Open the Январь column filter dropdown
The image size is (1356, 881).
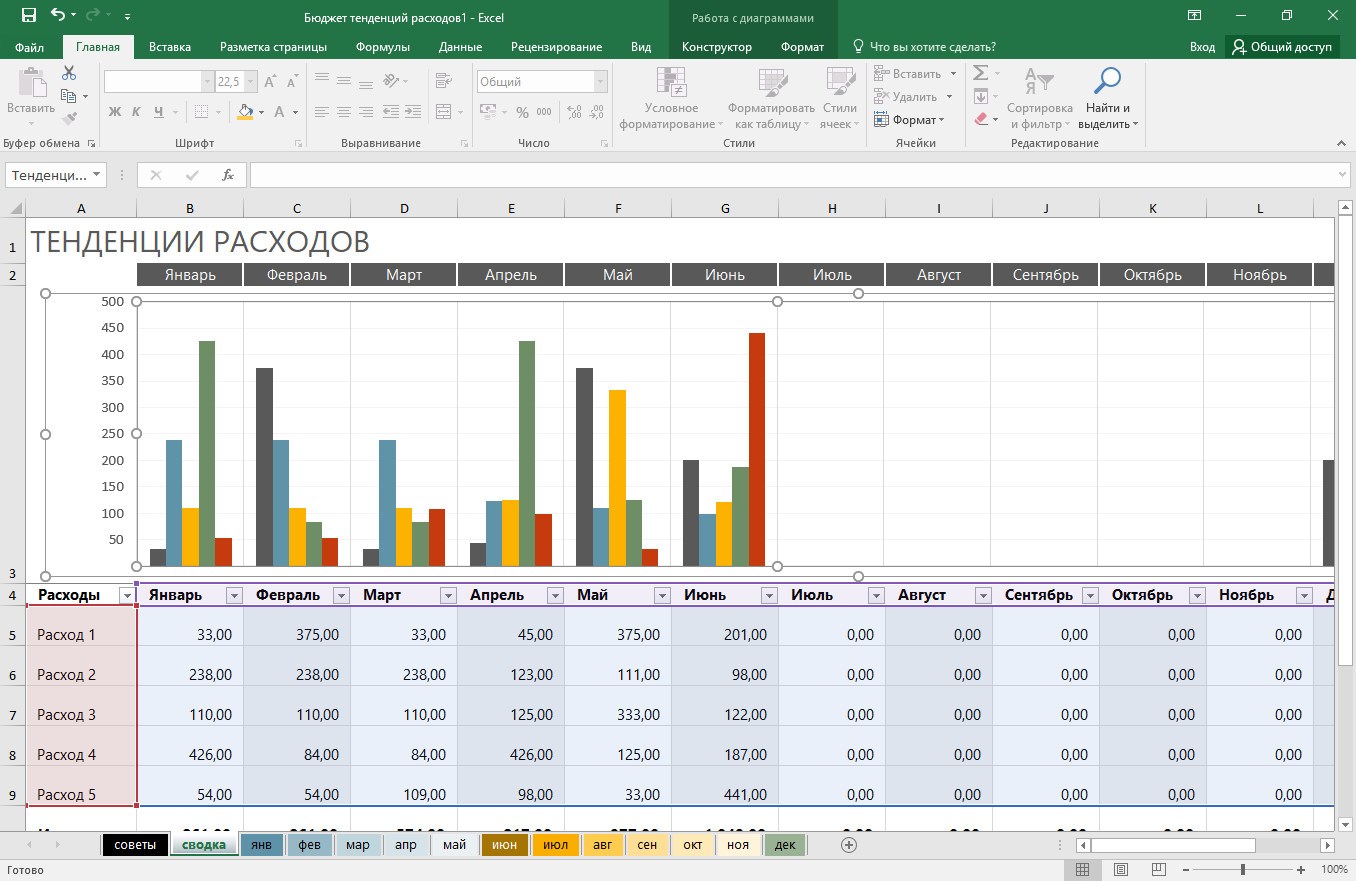point(234,596)
